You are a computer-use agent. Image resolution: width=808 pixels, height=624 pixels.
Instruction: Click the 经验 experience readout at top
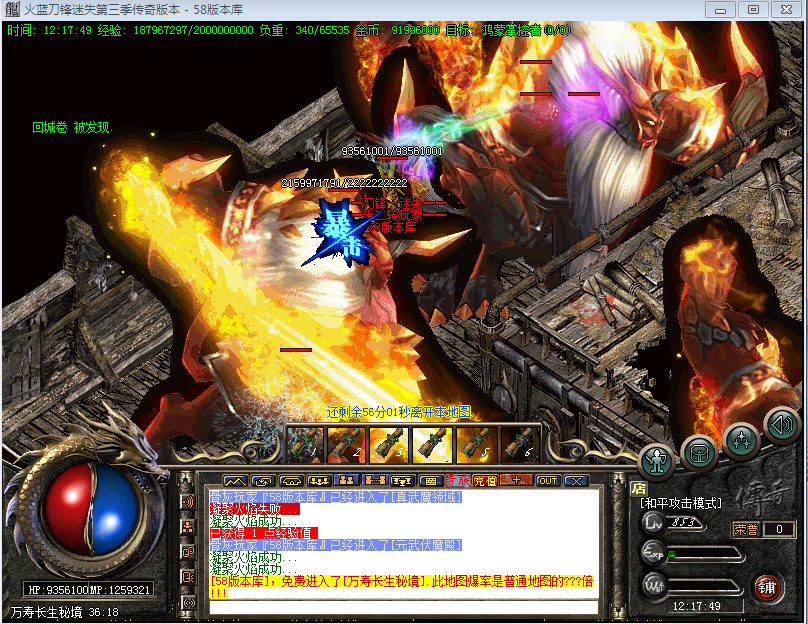175,30
